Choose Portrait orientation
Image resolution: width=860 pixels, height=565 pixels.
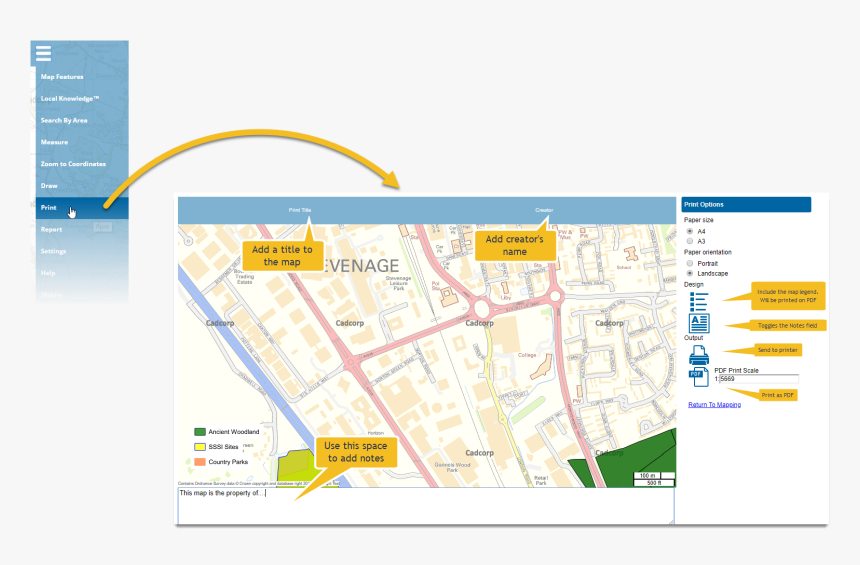click(689, 263)
